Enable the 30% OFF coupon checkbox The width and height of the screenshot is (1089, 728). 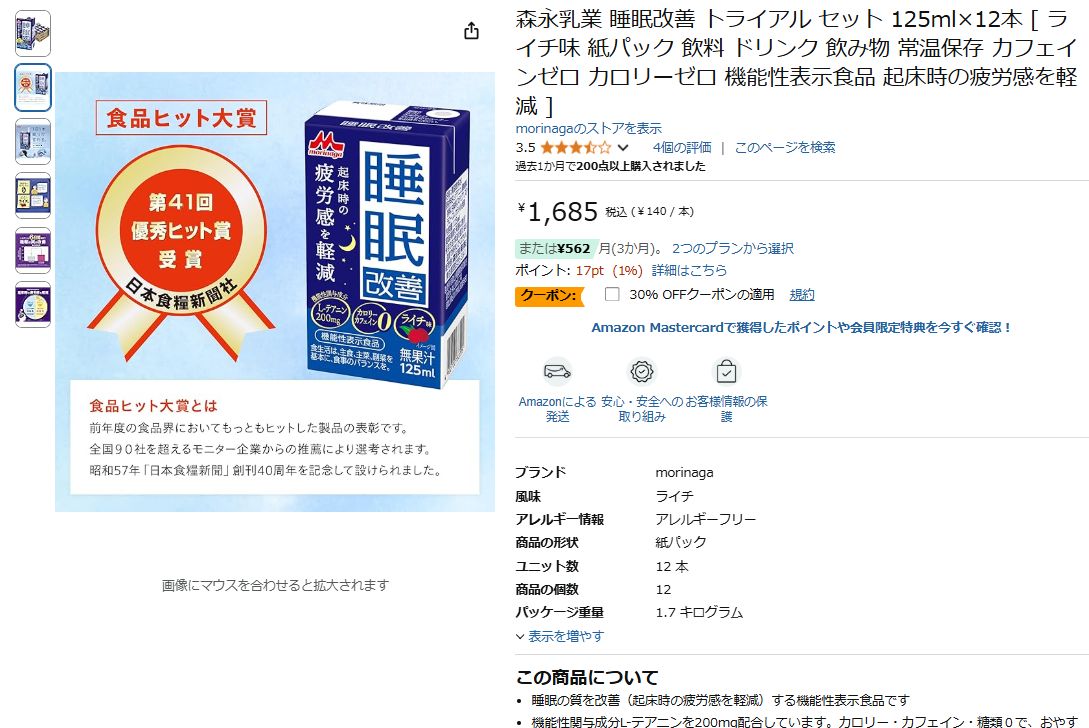612,295
